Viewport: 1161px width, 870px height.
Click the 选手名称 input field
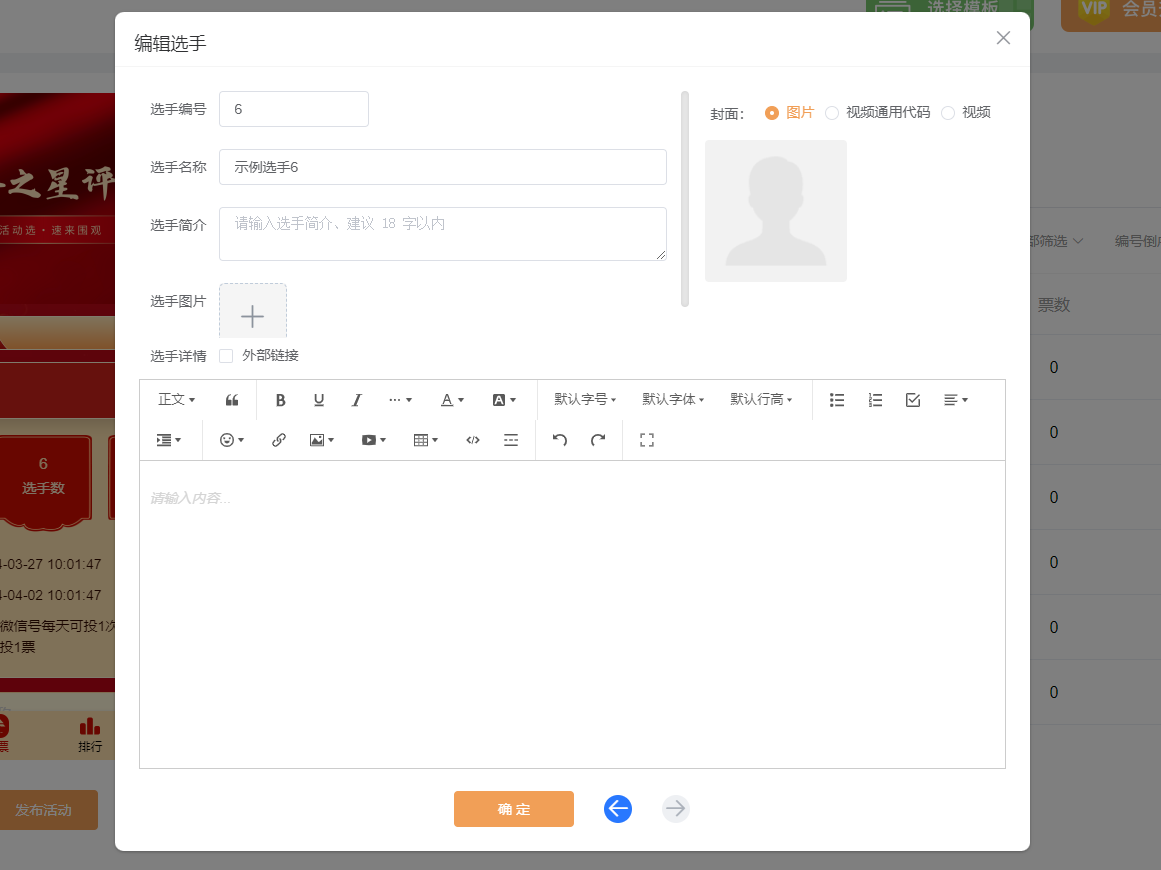442,167
